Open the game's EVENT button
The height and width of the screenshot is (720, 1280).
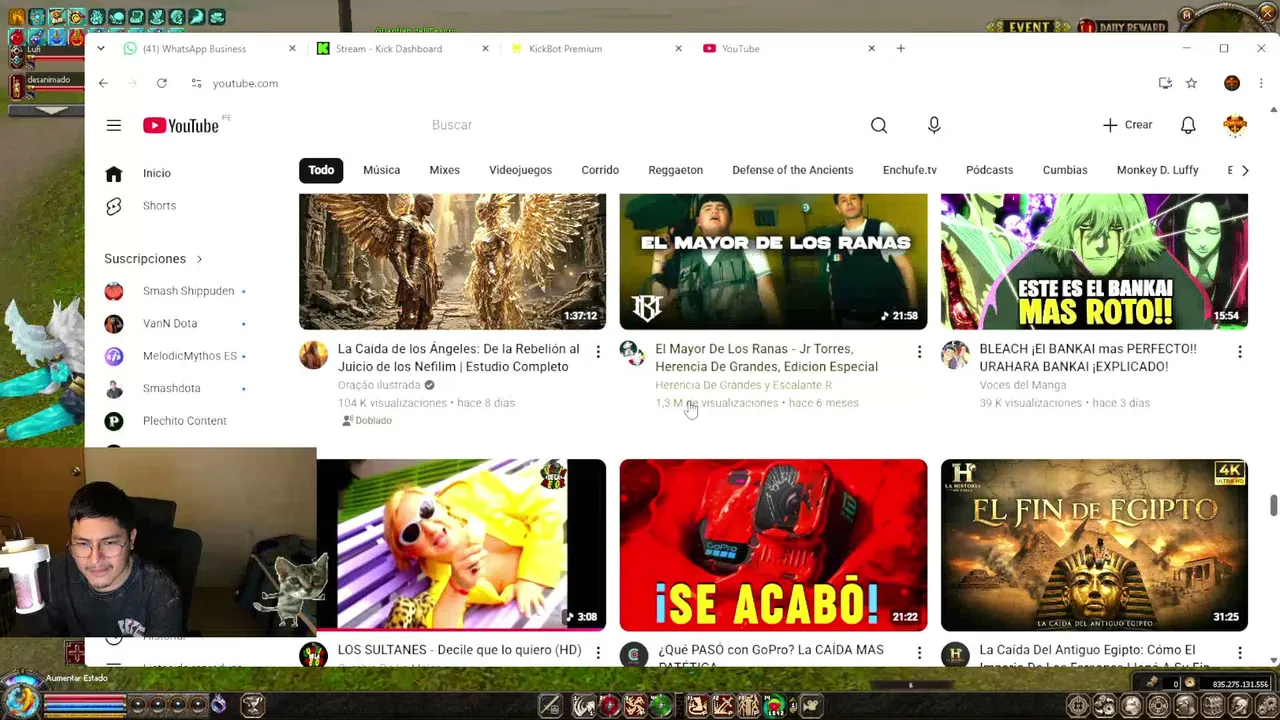[x=1029, y=27]
